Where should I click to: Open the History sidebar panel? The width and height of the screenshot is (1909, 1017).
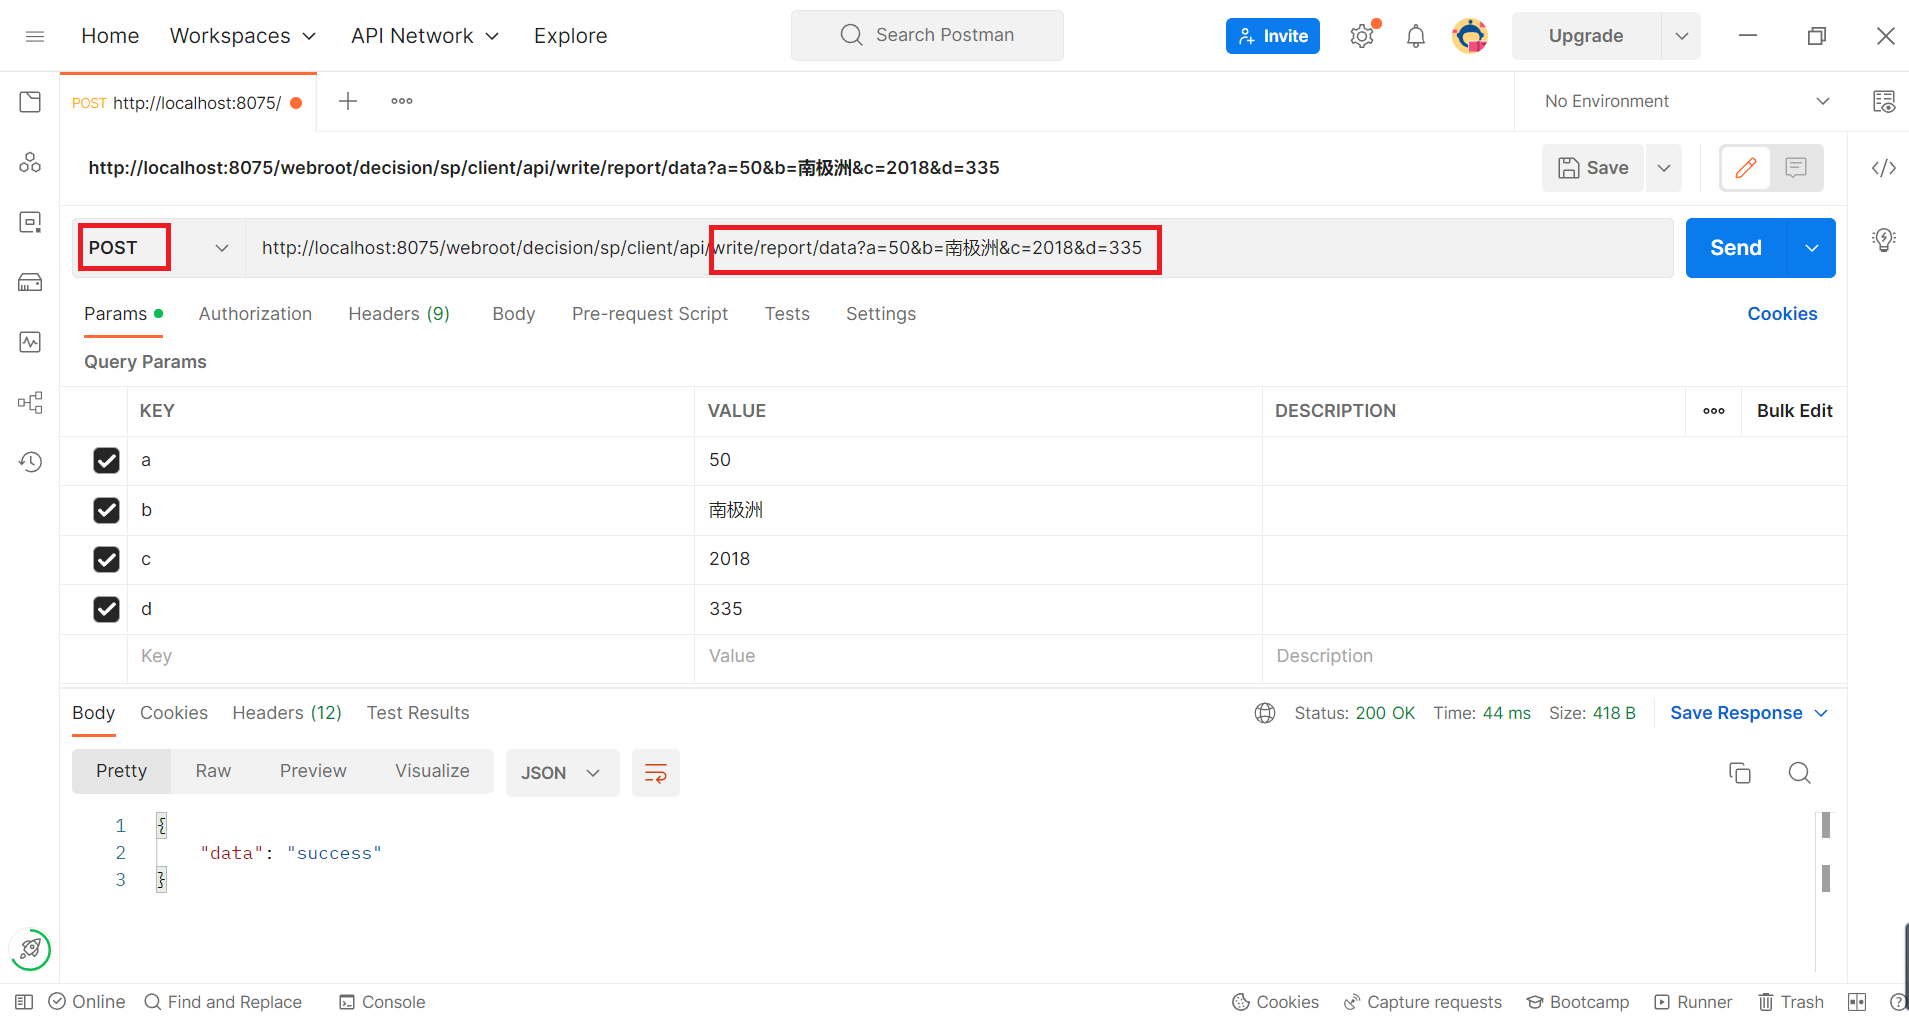tap(30, 462)
